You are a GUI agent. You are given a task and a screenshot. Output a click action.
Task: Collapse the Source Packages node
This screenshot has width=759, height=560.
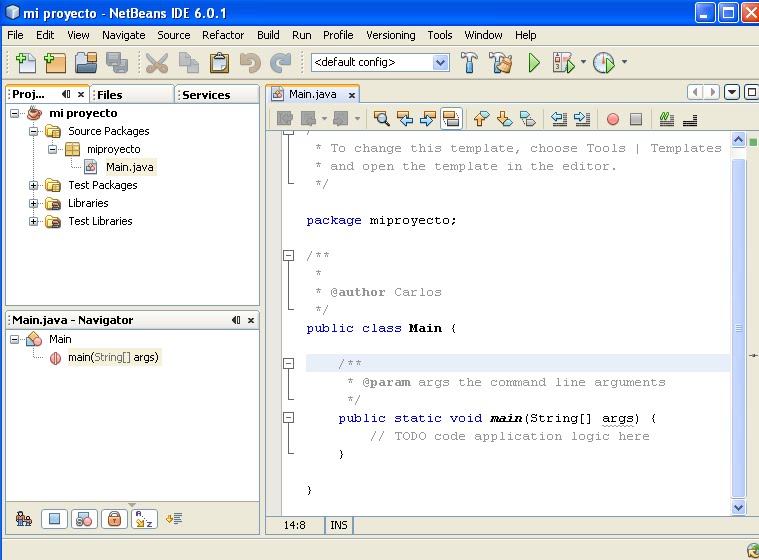click(33, 131)
